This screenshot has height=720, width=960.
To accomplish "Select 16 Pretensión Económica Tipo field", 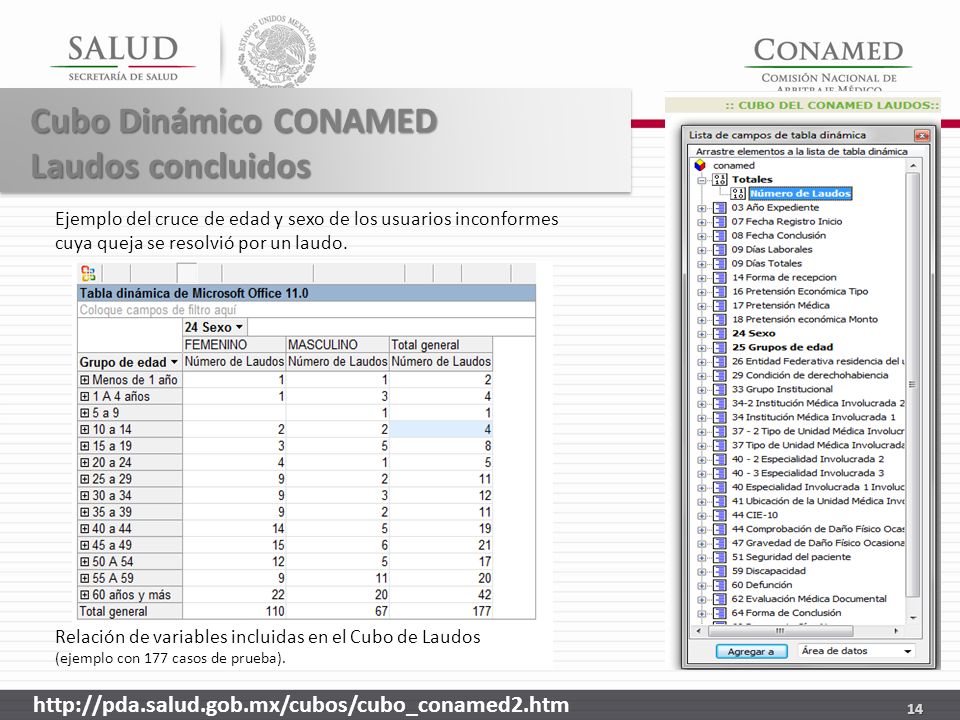I will point(800,291).
